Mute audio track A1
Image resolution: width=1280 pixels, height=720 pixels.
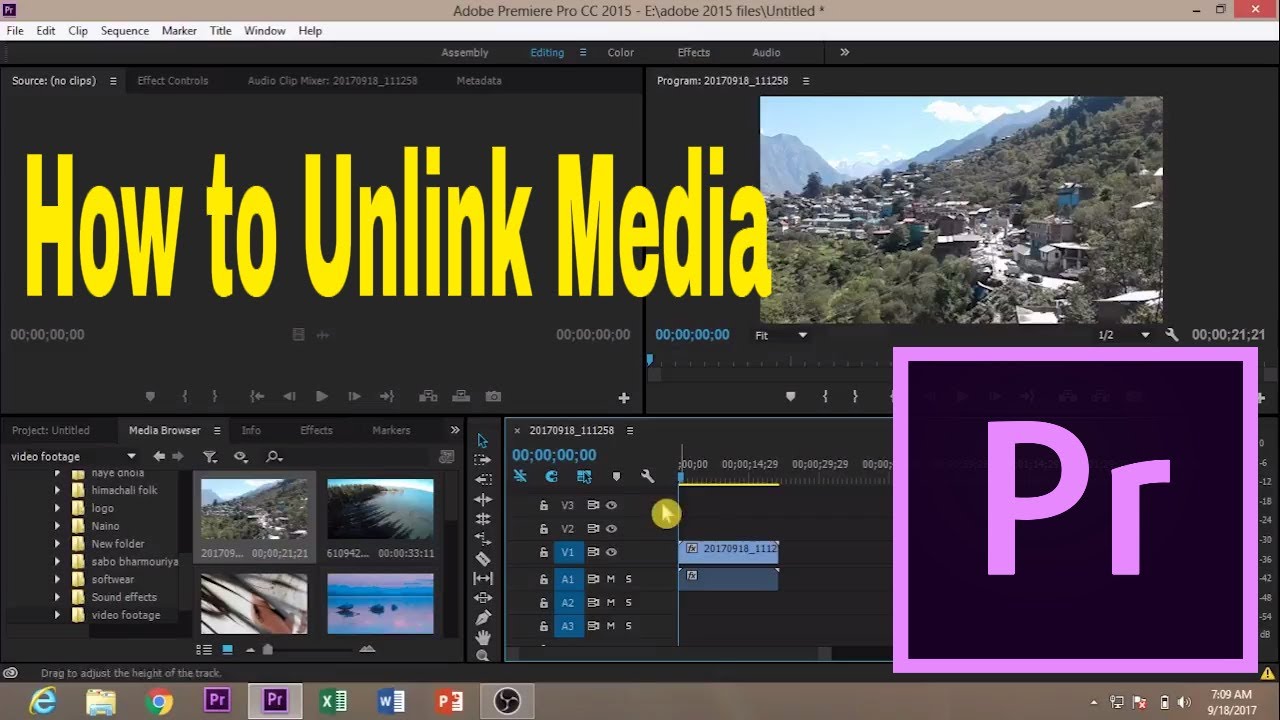coord(611,579)
